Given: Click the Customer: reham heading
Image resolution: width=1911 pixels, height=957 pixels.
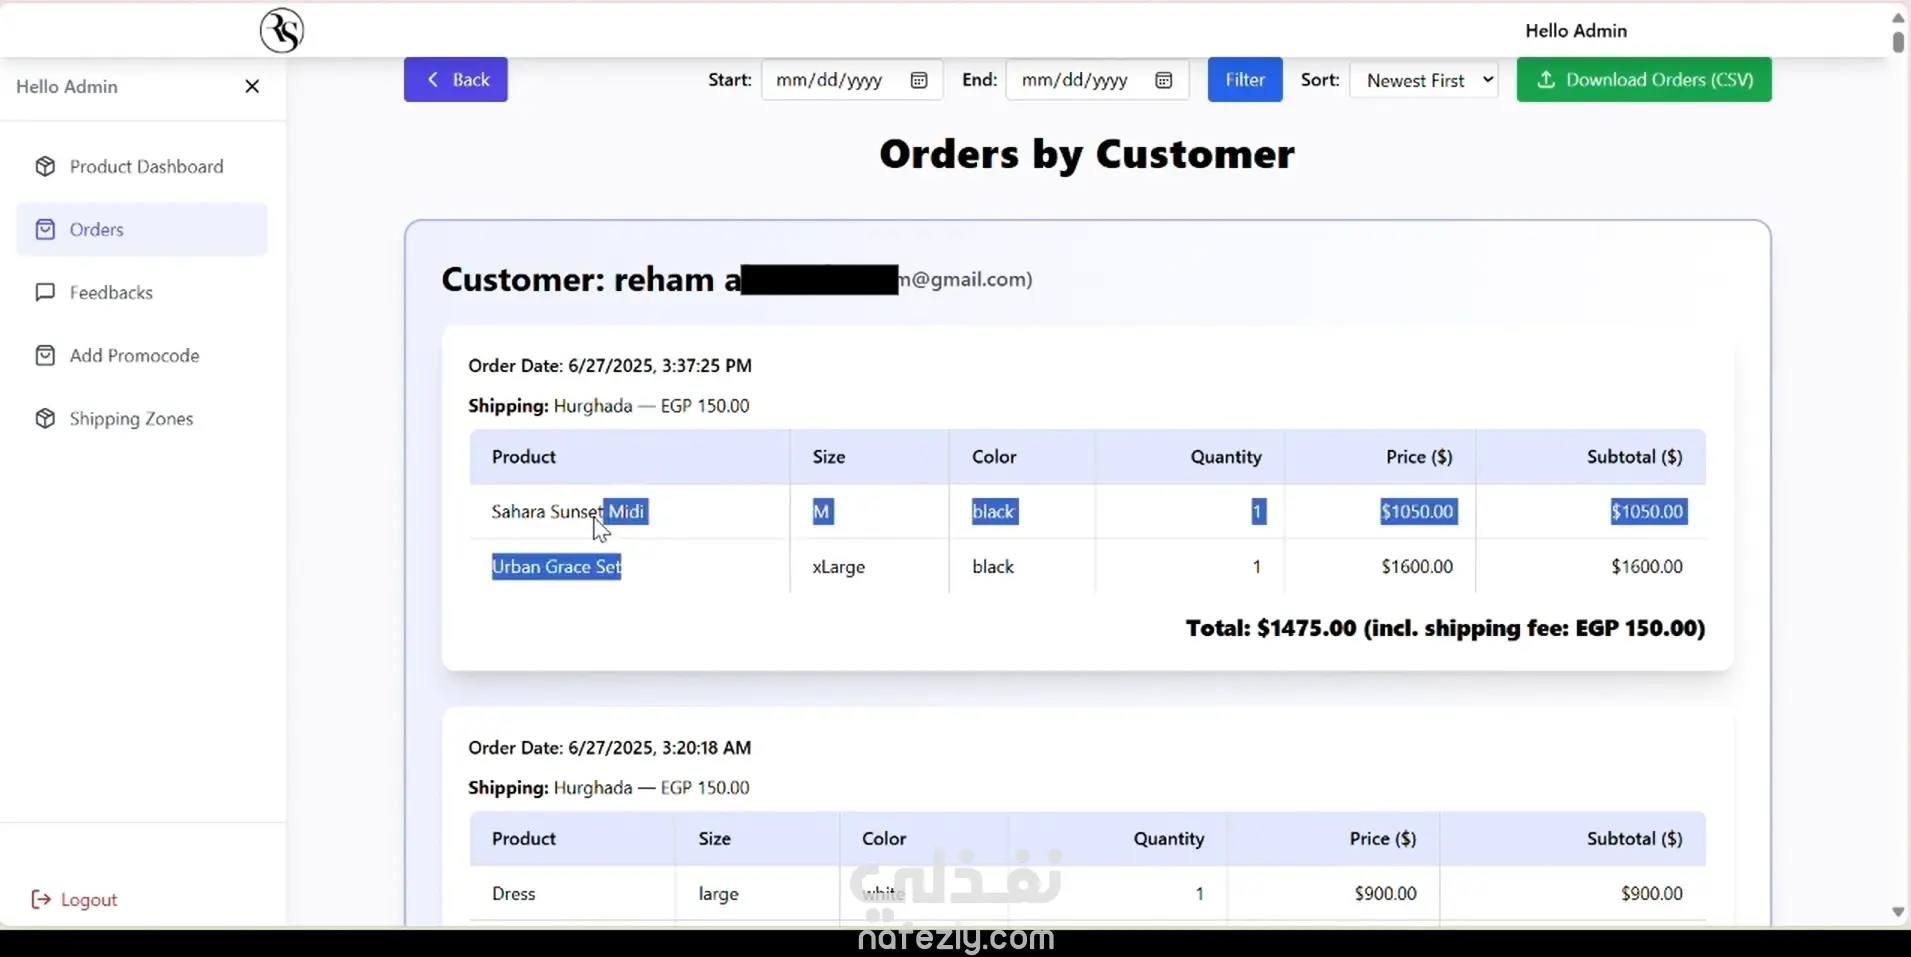Looking at the screenshot, I should pos(737,279).
